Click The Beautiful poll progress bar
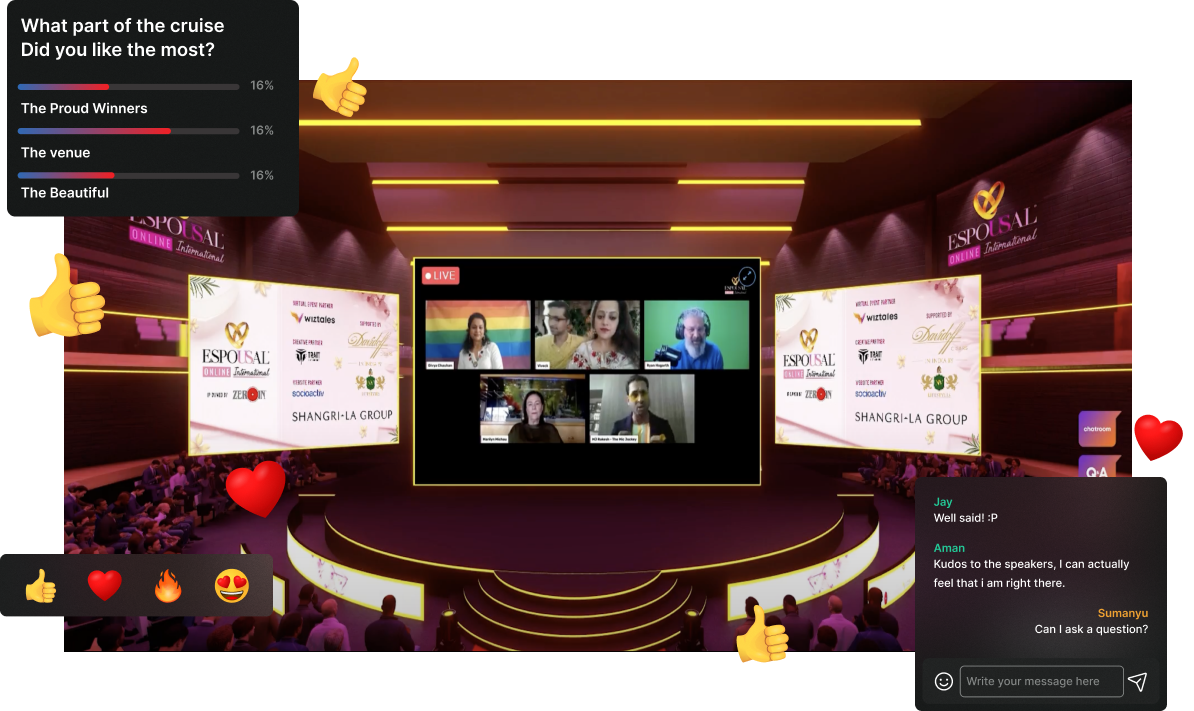Image resolution: width=1194 pixels, height=711 pixels. 129,176
